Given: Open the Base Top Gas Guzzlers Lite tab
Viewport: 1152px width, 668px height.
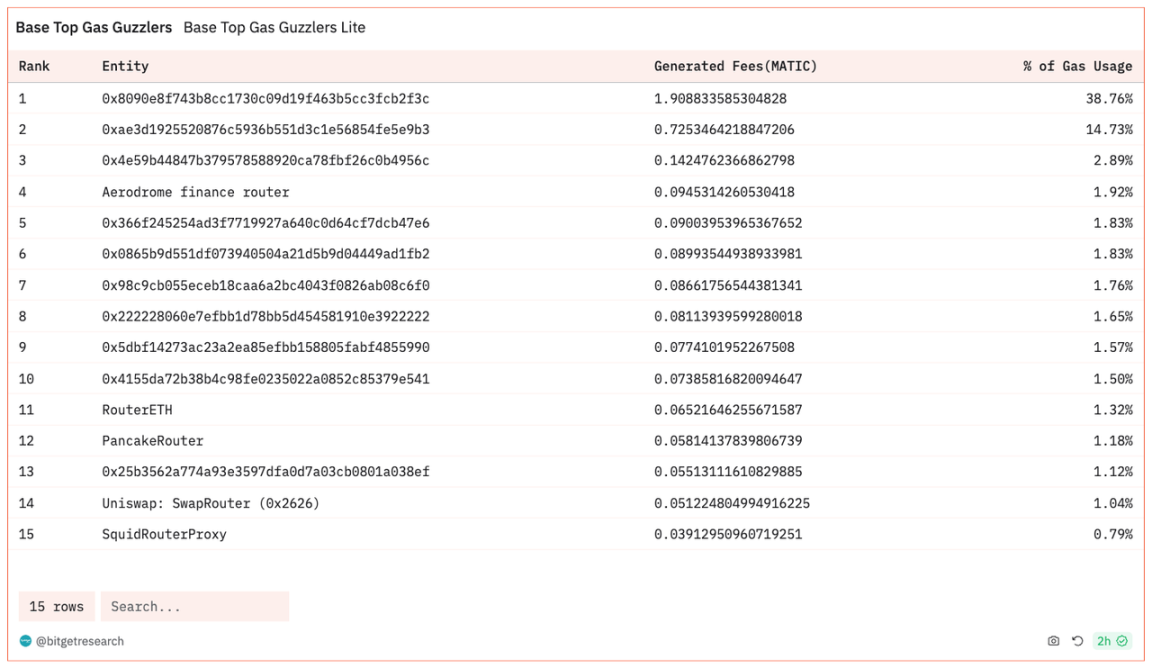Looking at the screenshot, I should coord(274,27).
